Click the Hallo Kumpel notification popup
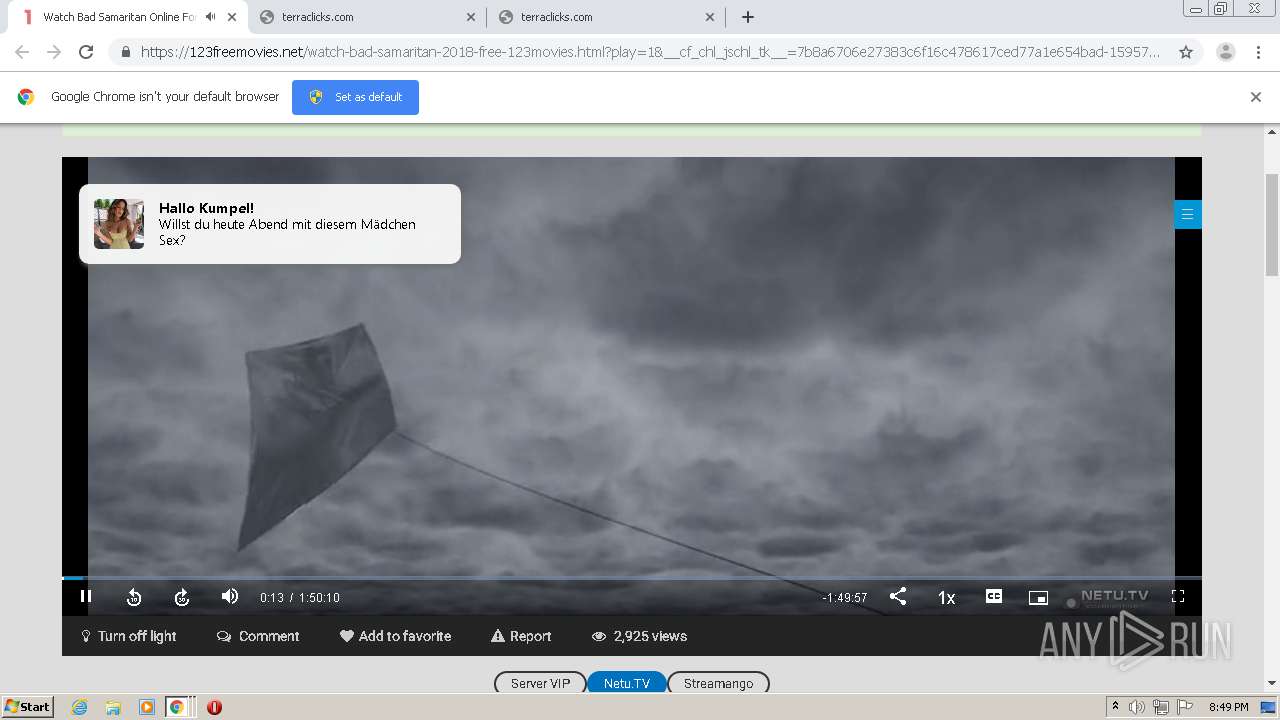 (x=270, y=224)
